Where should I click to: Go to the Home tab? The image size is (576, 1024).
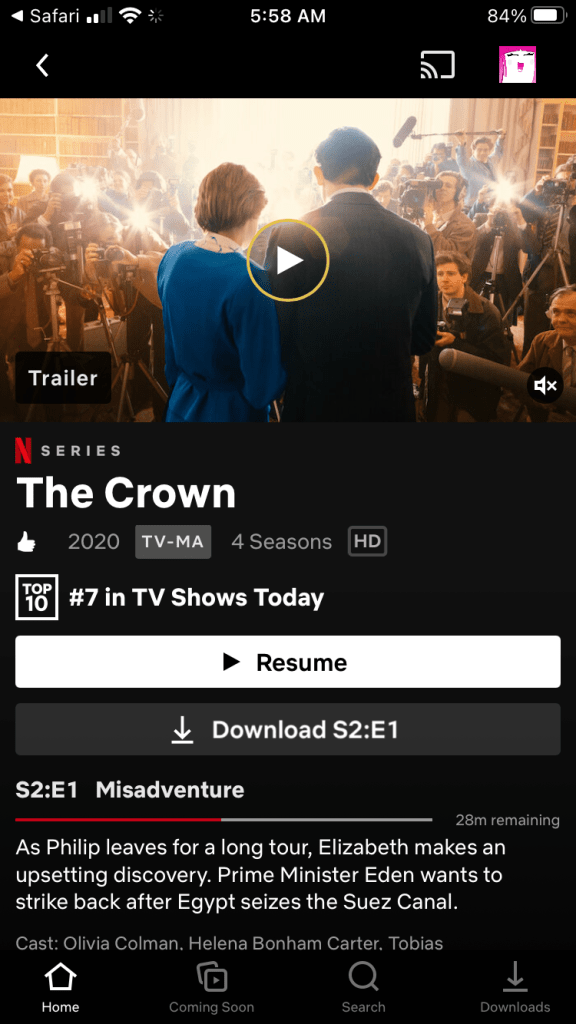coord(60,987)
